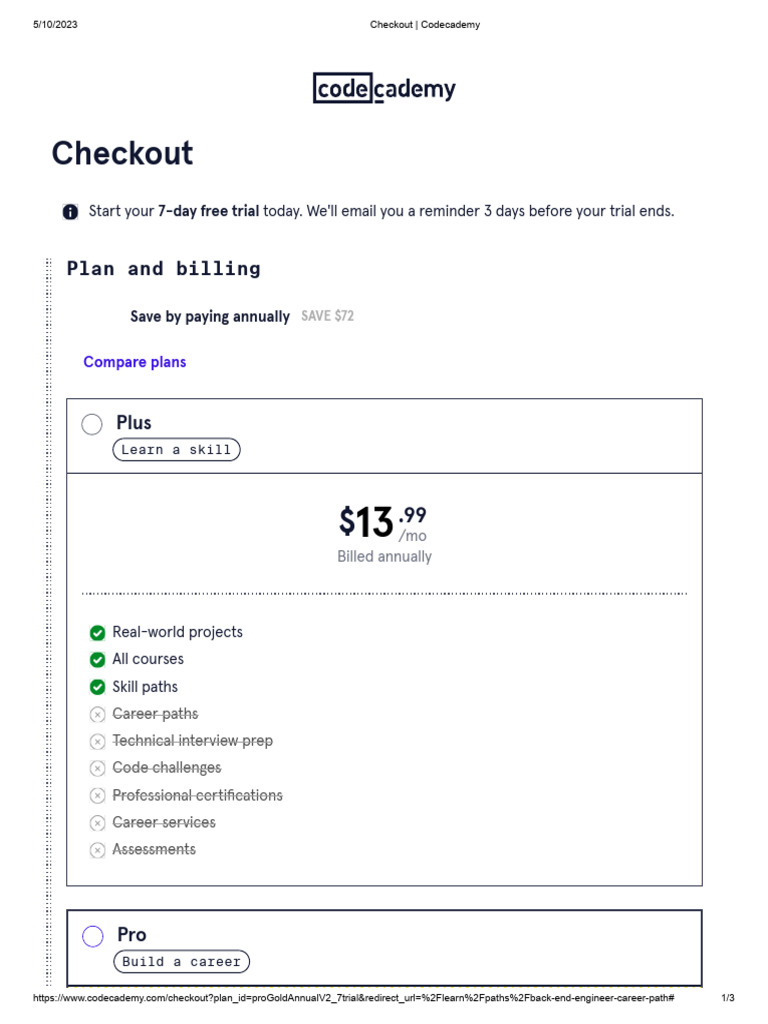The height and width of the screenshot is (1024, 768).
Task: Toggle Save by paying annually option
Action: click(209, 316)
